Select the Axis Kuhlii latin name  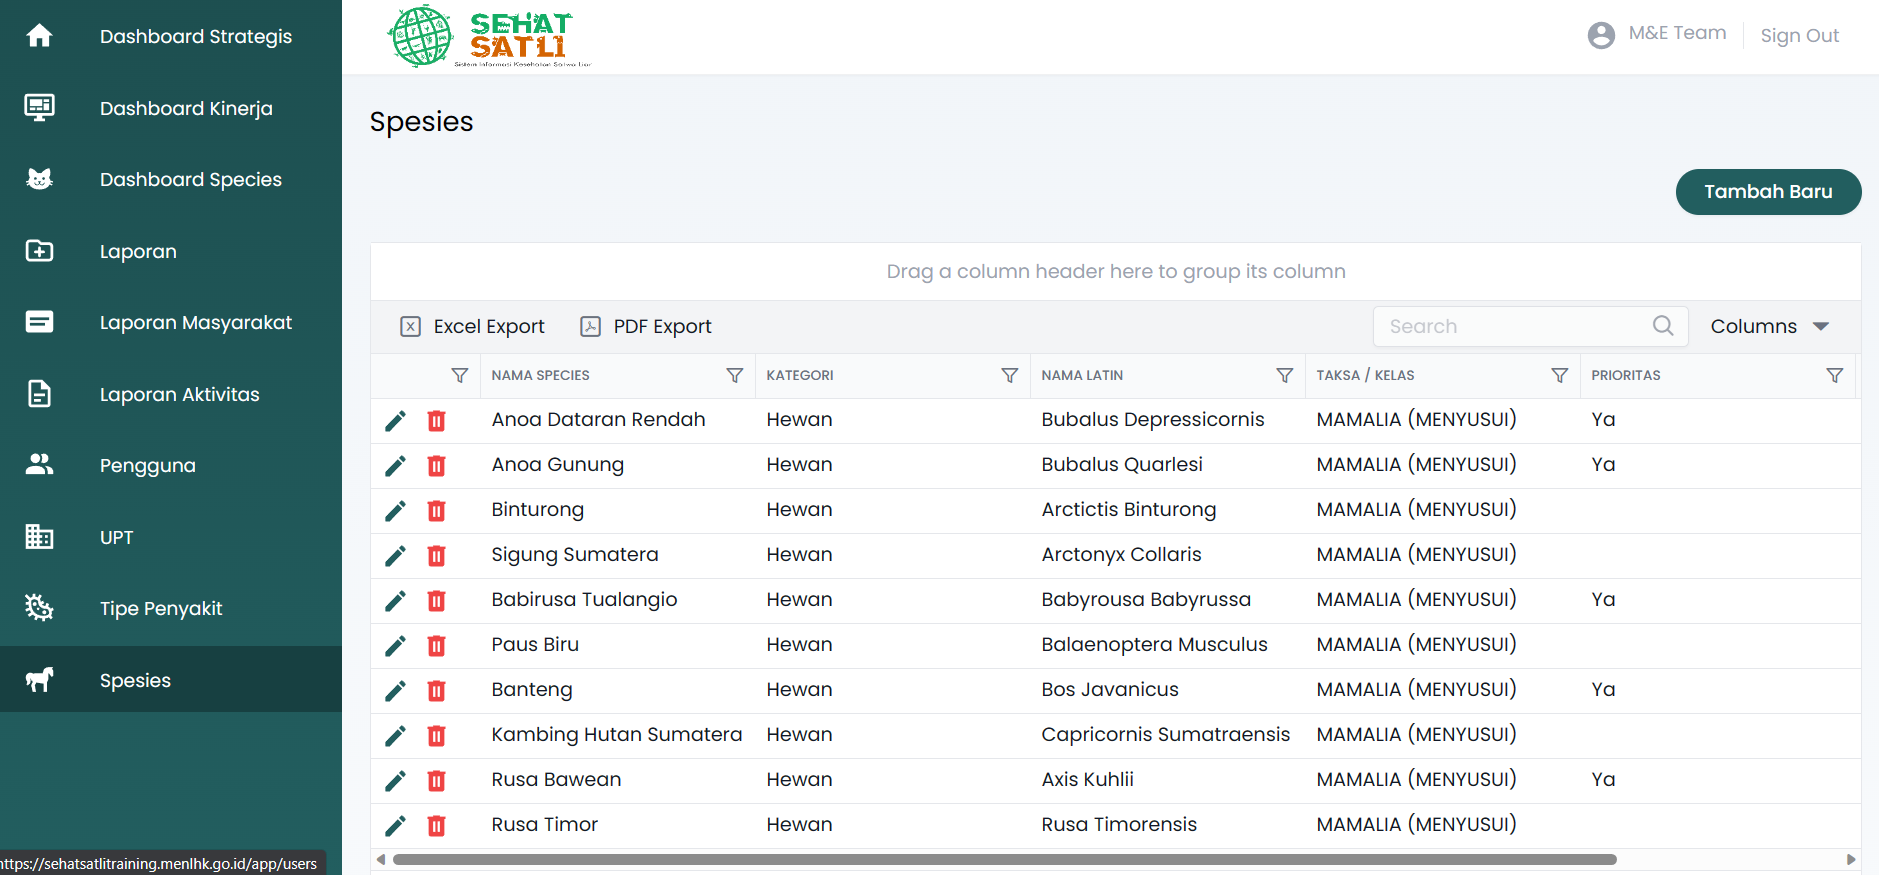[1087, 780]
